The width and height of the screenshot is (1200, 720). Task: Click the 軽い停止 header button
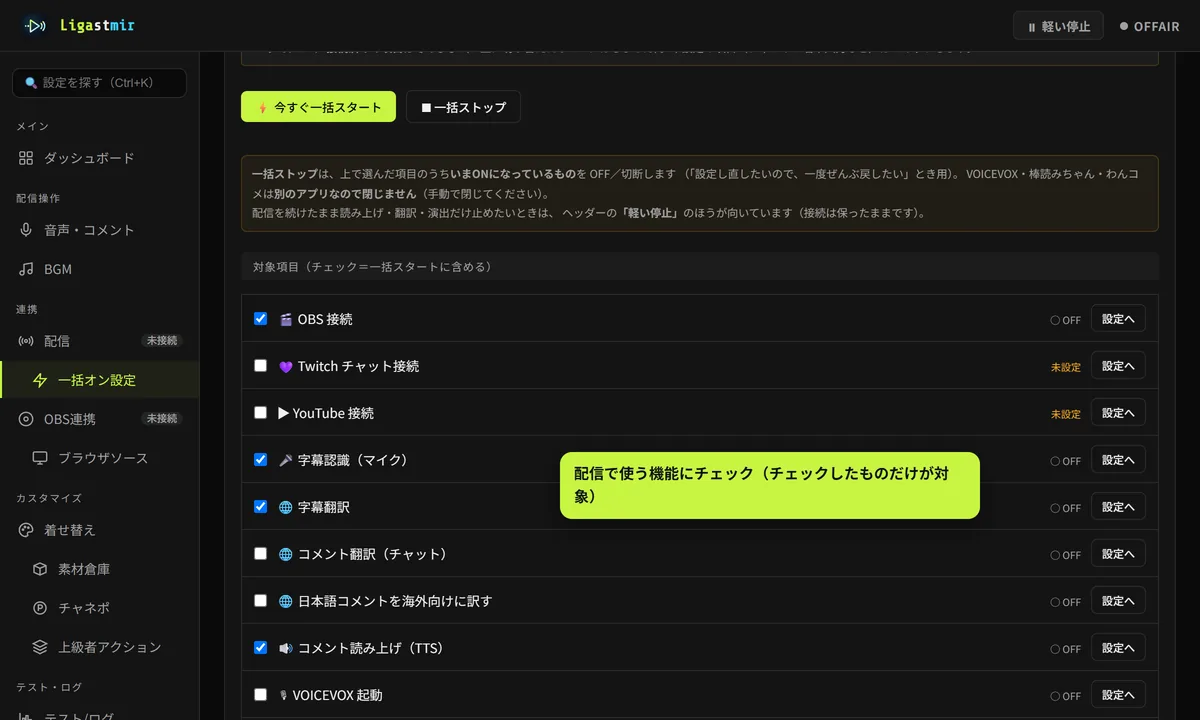pyautogui.click(x=1058, y=26)
